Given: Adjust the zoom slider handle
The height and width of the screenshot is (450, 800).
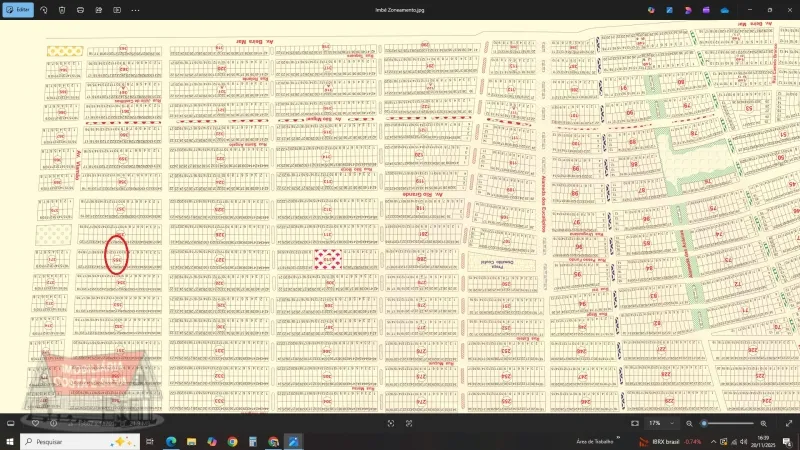Looking at the screenshot, I should click(x=705, y=423).
